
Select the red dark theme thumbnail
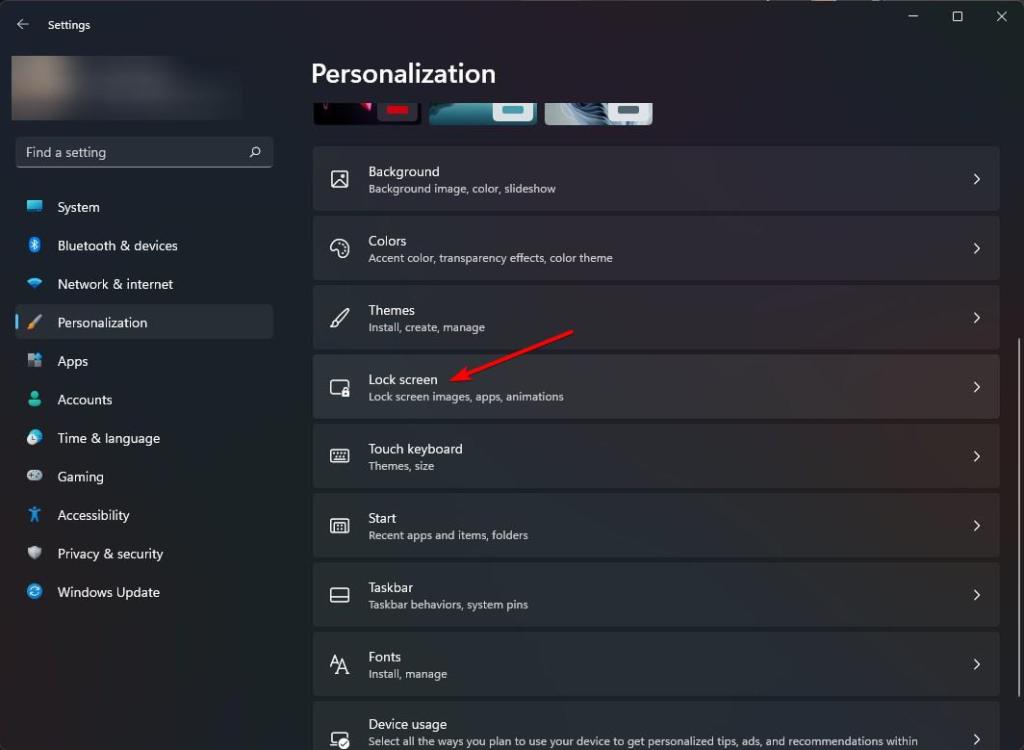point(367,114)
